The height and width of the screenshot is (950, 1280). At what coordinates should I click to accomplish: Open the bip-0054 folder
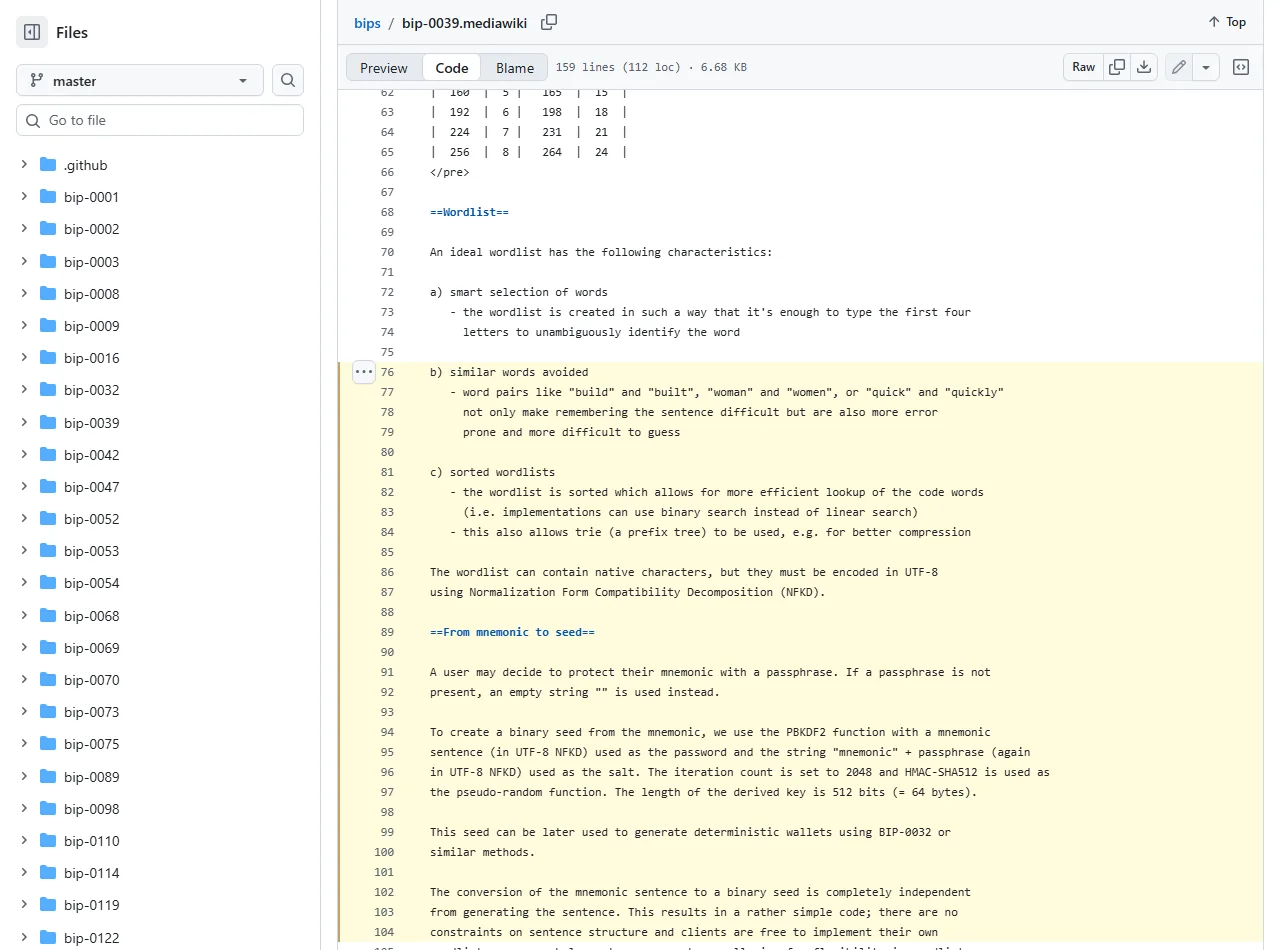(x=91, y=583)
